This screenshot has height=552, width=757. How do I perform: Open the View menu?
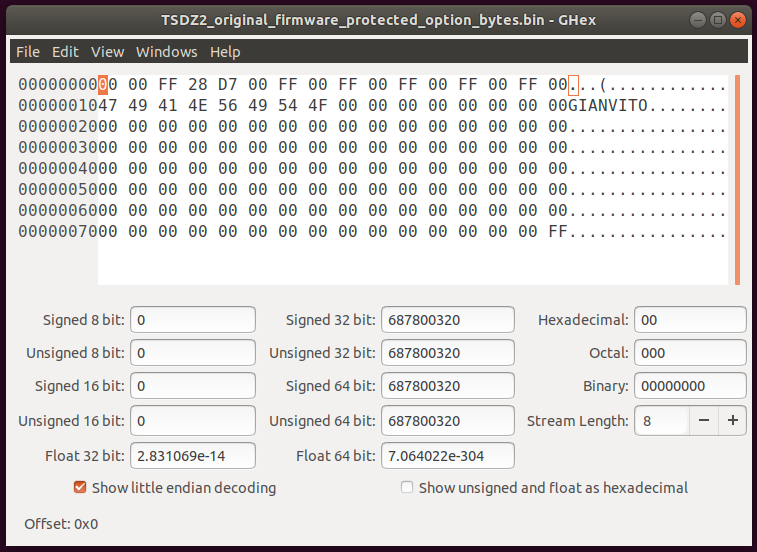108,52
